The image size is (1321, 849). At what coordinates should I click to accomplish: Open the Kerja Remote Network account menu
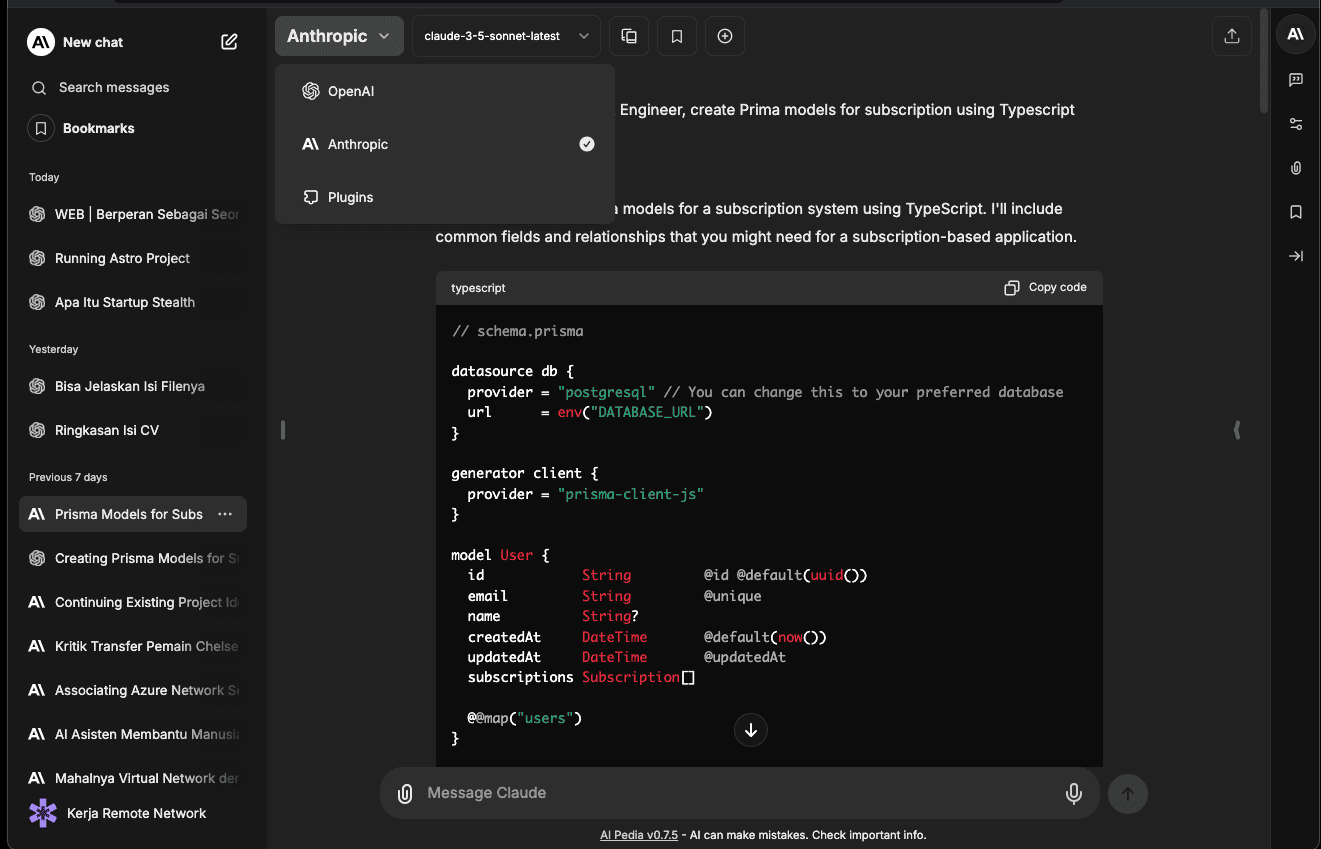(133, 813)
